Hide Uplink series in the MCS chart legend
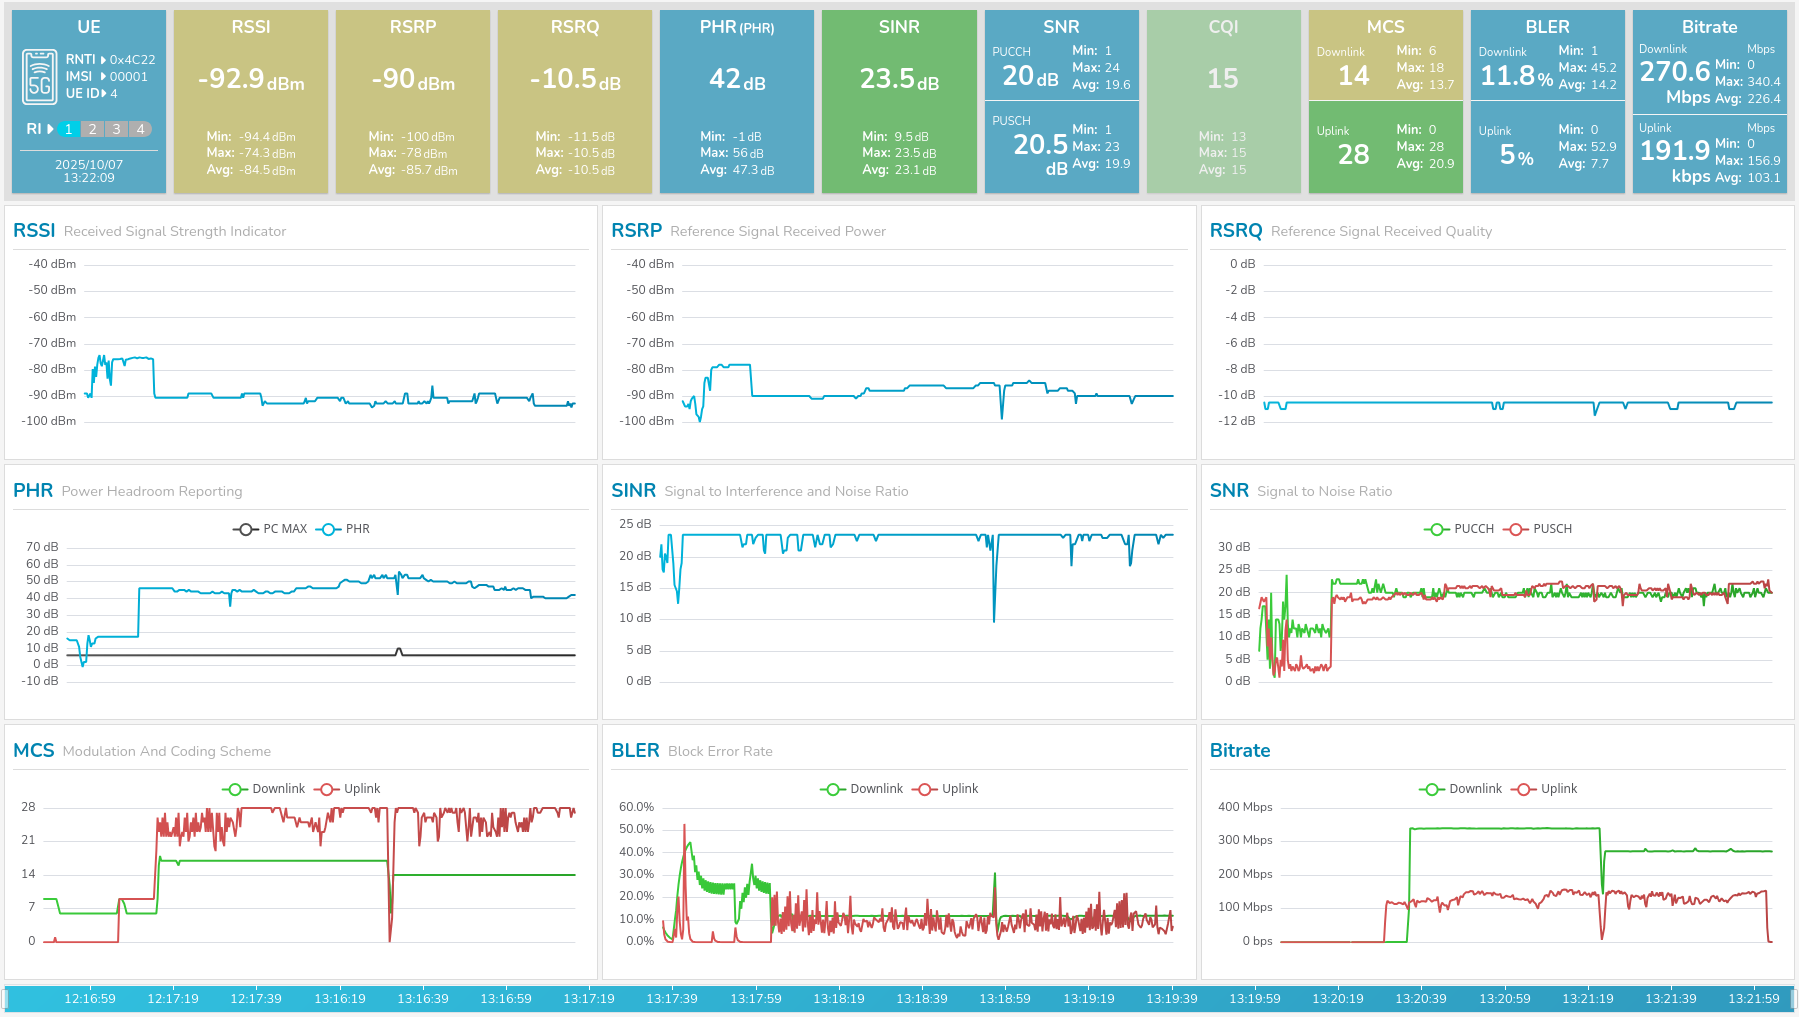Screen dimensions: 1799x1017 tap(348, 789)
